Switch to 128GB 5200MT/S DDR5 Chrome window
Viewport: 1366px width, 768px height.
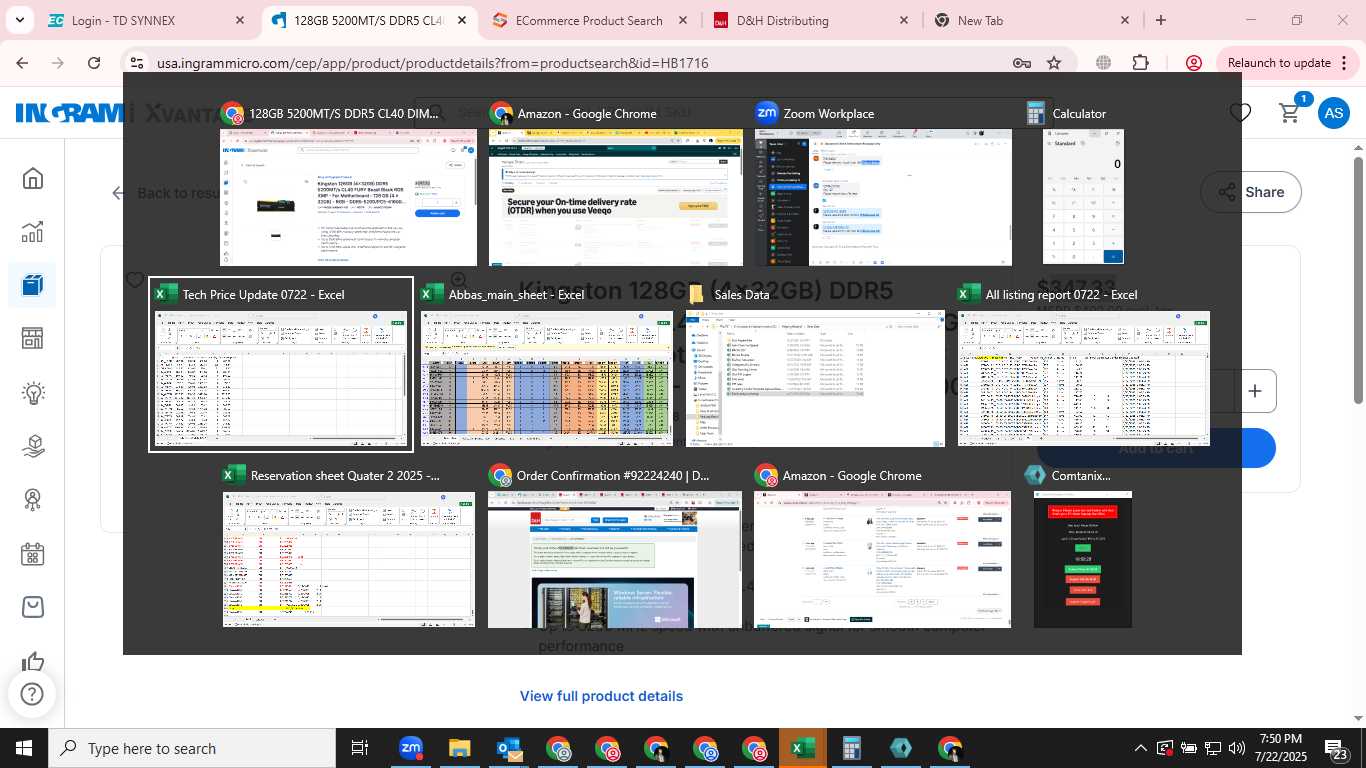coord(348,185)
